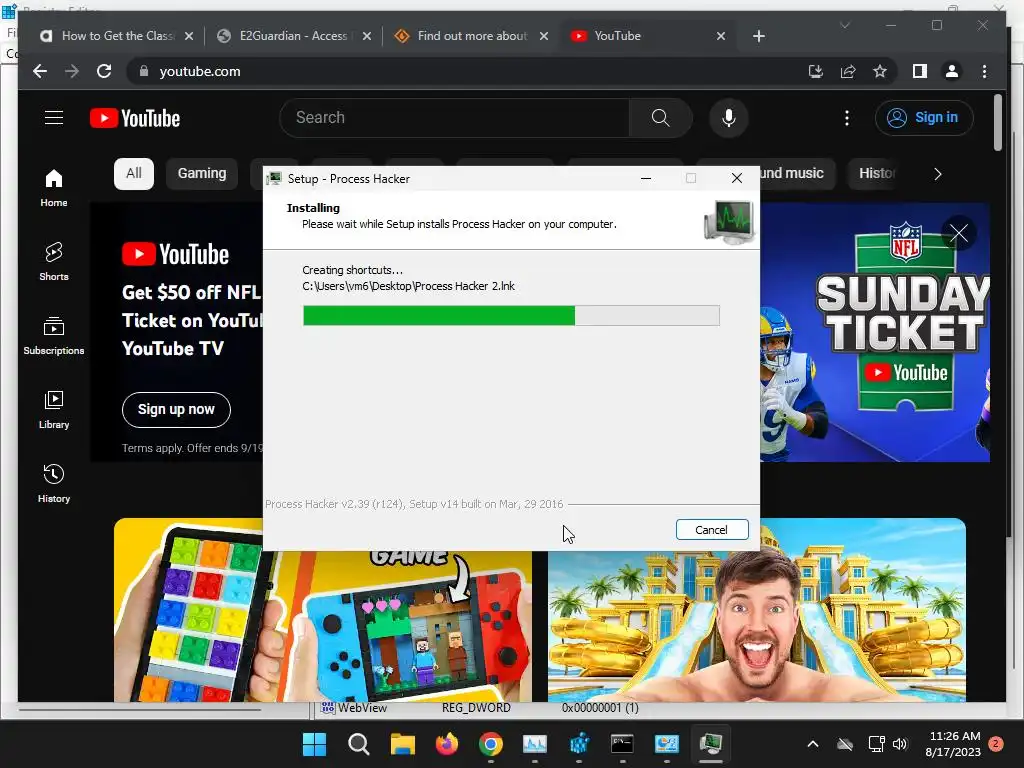1024x768 pixels.
Task: Open a new browser tab
Action: tap(758, 36)
